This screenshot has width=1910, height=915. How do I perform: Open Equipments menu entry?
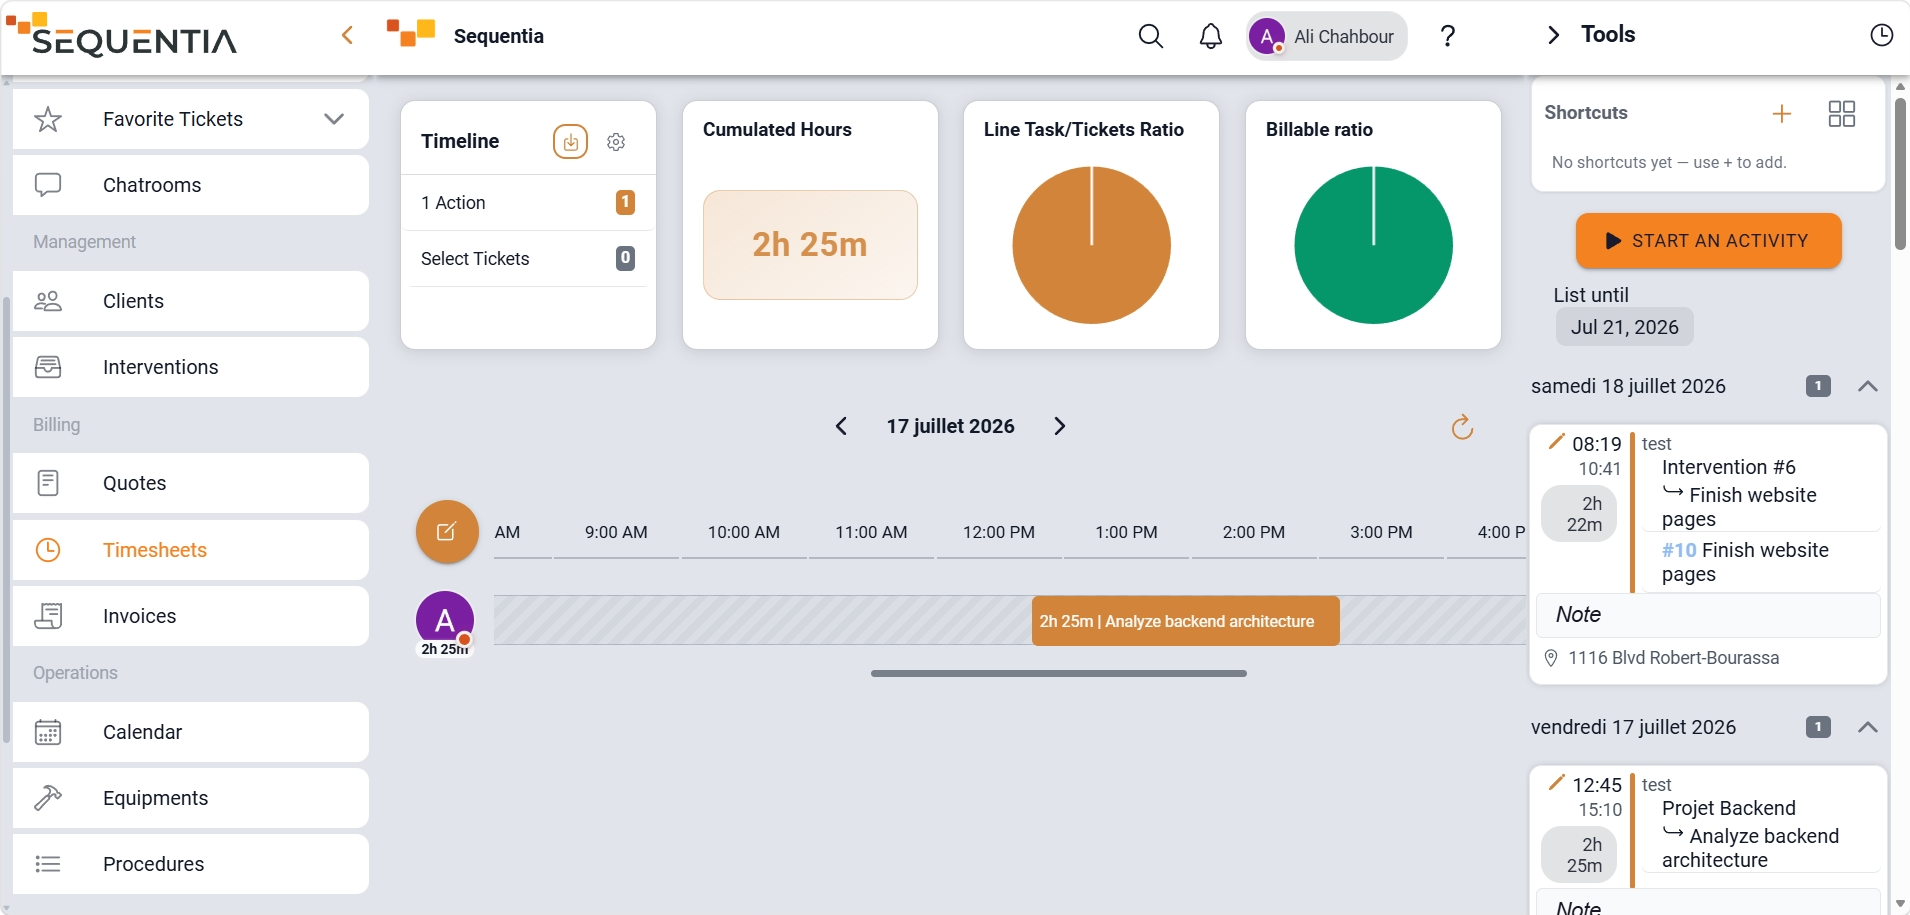click(x=190, y=798)
